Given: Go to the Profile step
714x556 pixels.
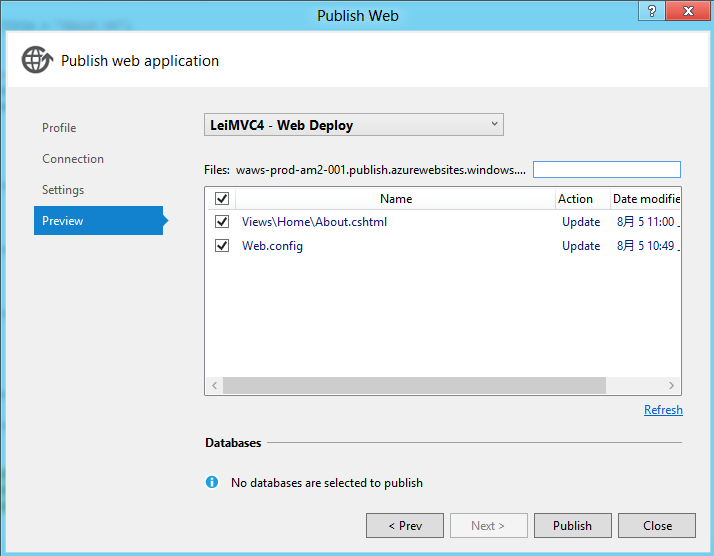Looking at the screenshot, I should tap(59, 128).
